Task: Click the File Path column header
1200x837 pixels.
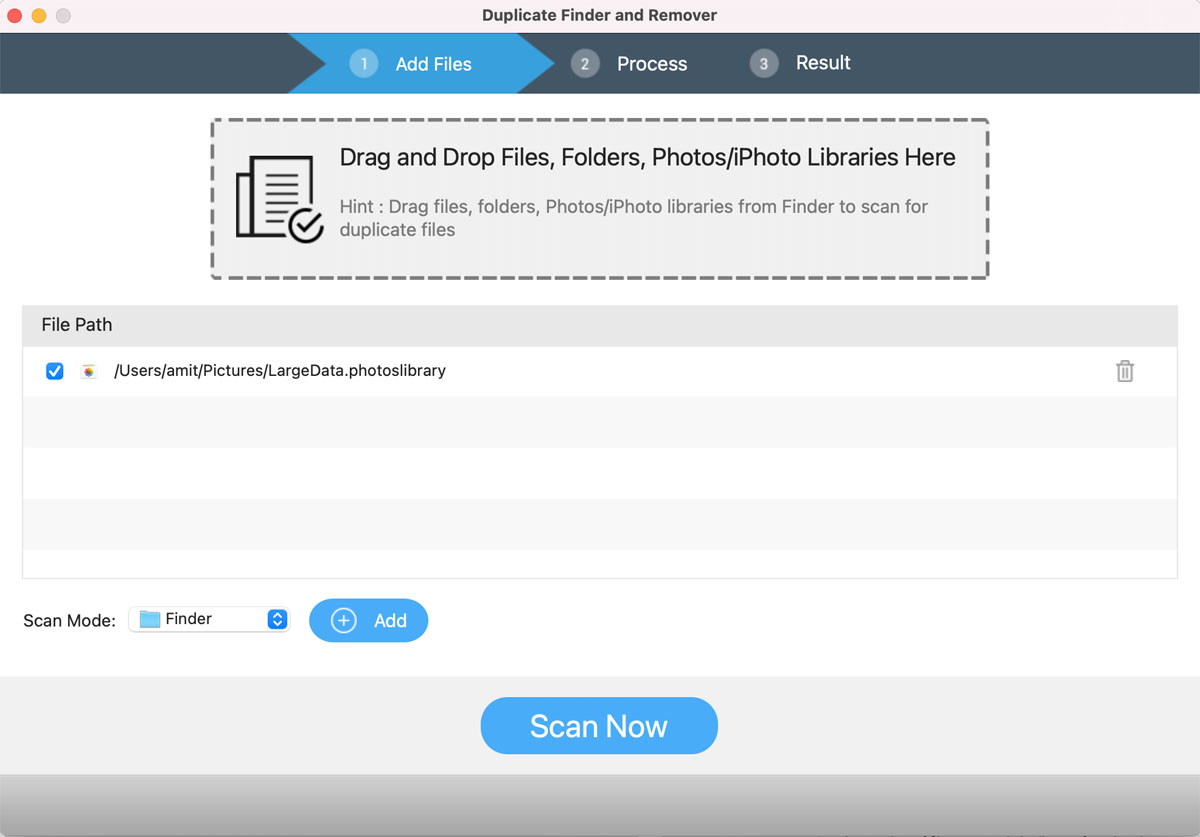Action: pyautogui.click(x=77, y=325)
